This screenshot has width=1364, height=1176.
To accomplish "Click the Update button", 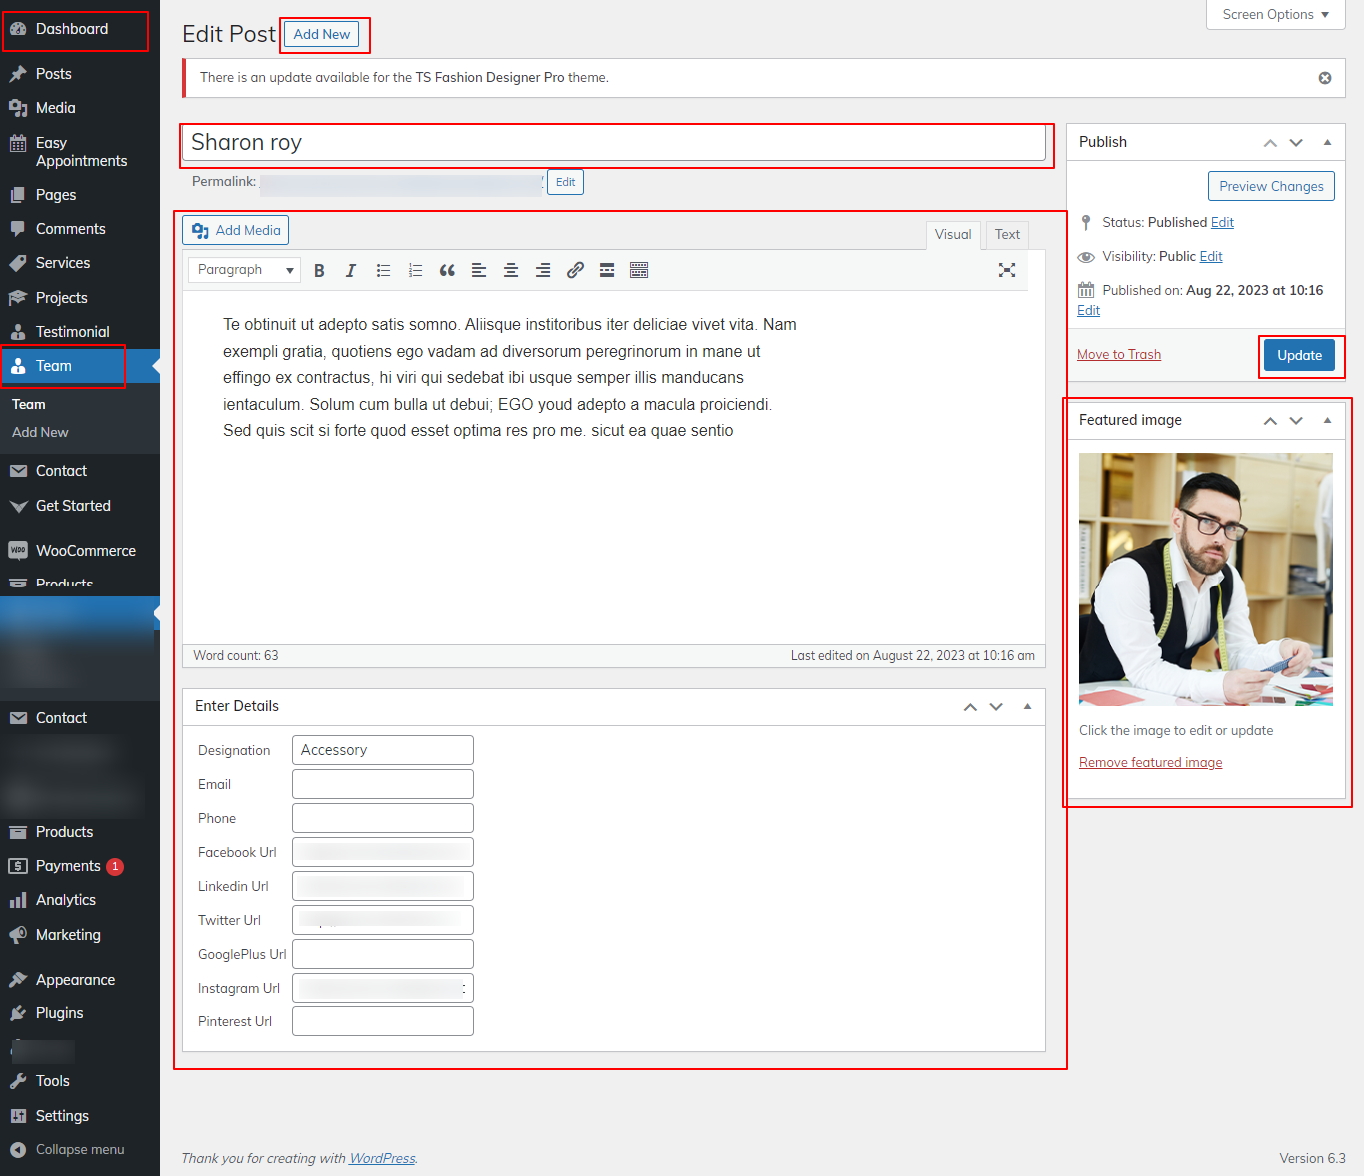I will click(1299, 356).
